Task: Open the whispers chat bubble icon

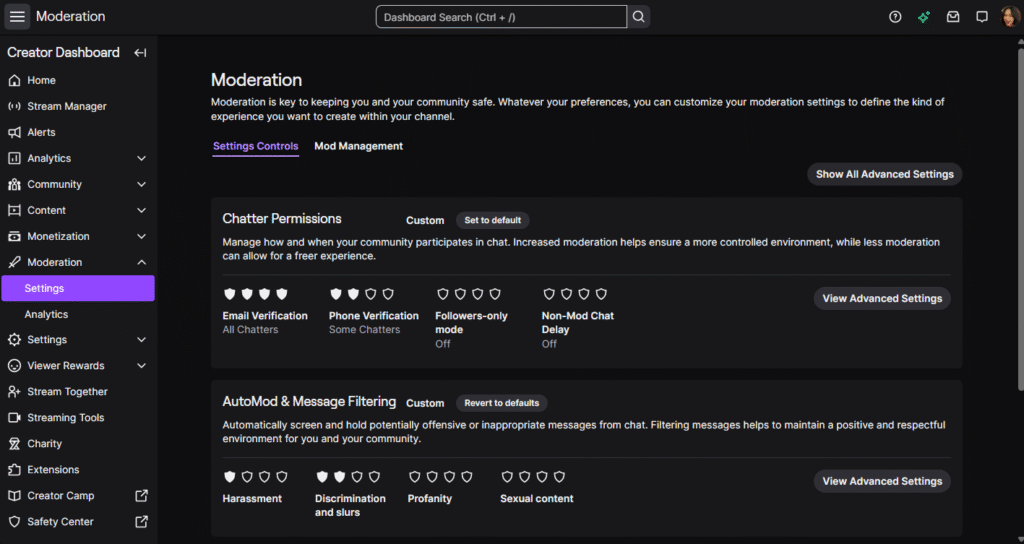Action: pyautogui.click(x=982, y=17)
